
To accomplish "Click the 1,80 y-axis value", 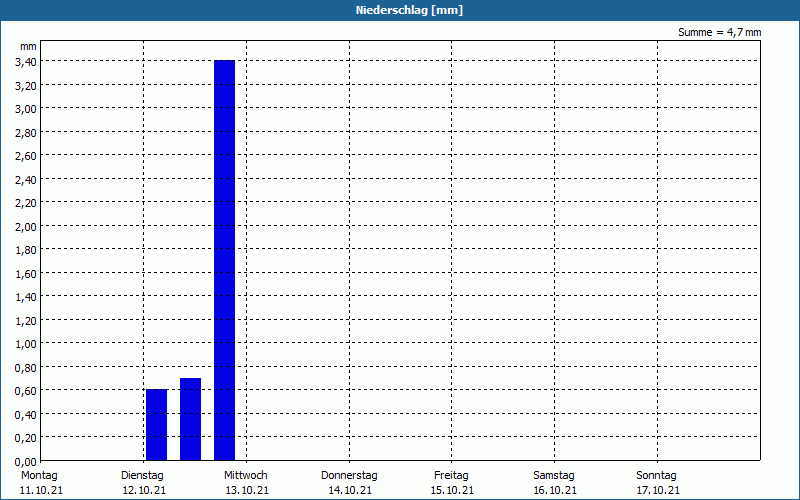I will (26, 250).
